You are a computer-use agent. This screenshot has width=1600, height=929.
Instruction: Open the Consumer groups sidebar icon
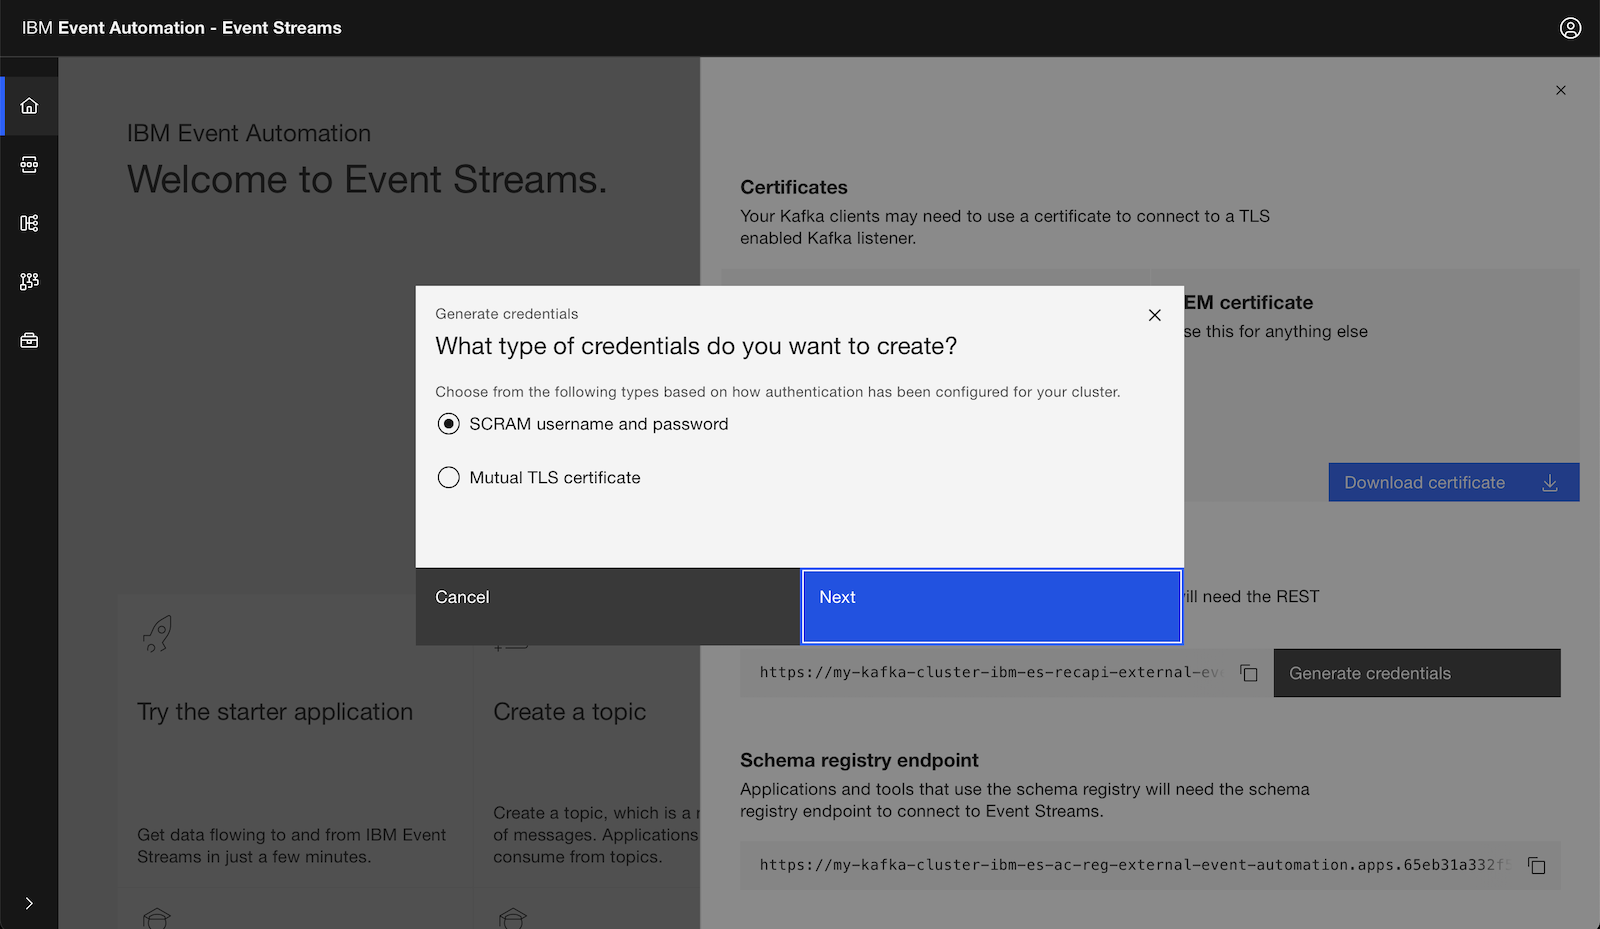[x=29, y=282]
